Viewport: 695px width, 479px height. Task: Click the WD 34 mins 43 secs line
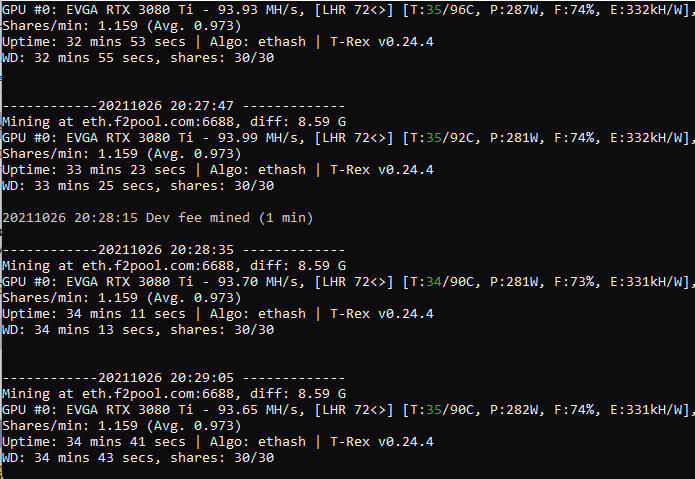pos(138,458)
